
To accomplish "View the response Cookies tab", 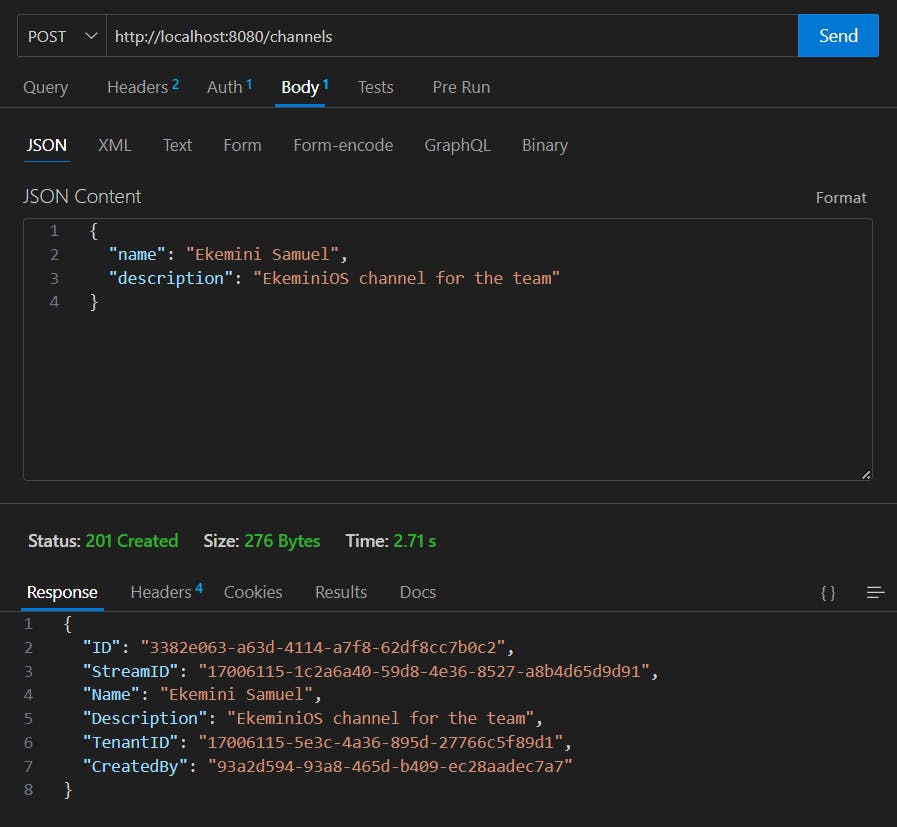I will pos(253,592).
